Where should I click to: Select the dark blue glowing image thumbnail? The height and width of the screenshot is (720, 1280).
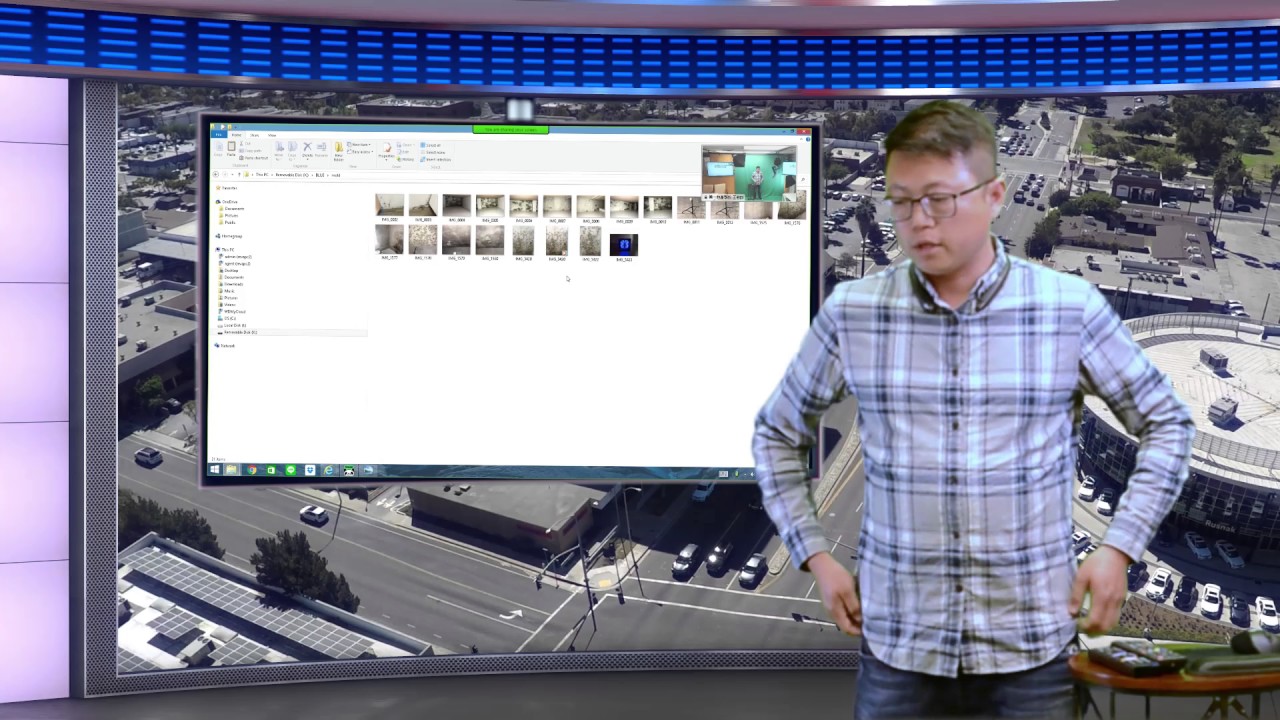(x=623, y=246)
